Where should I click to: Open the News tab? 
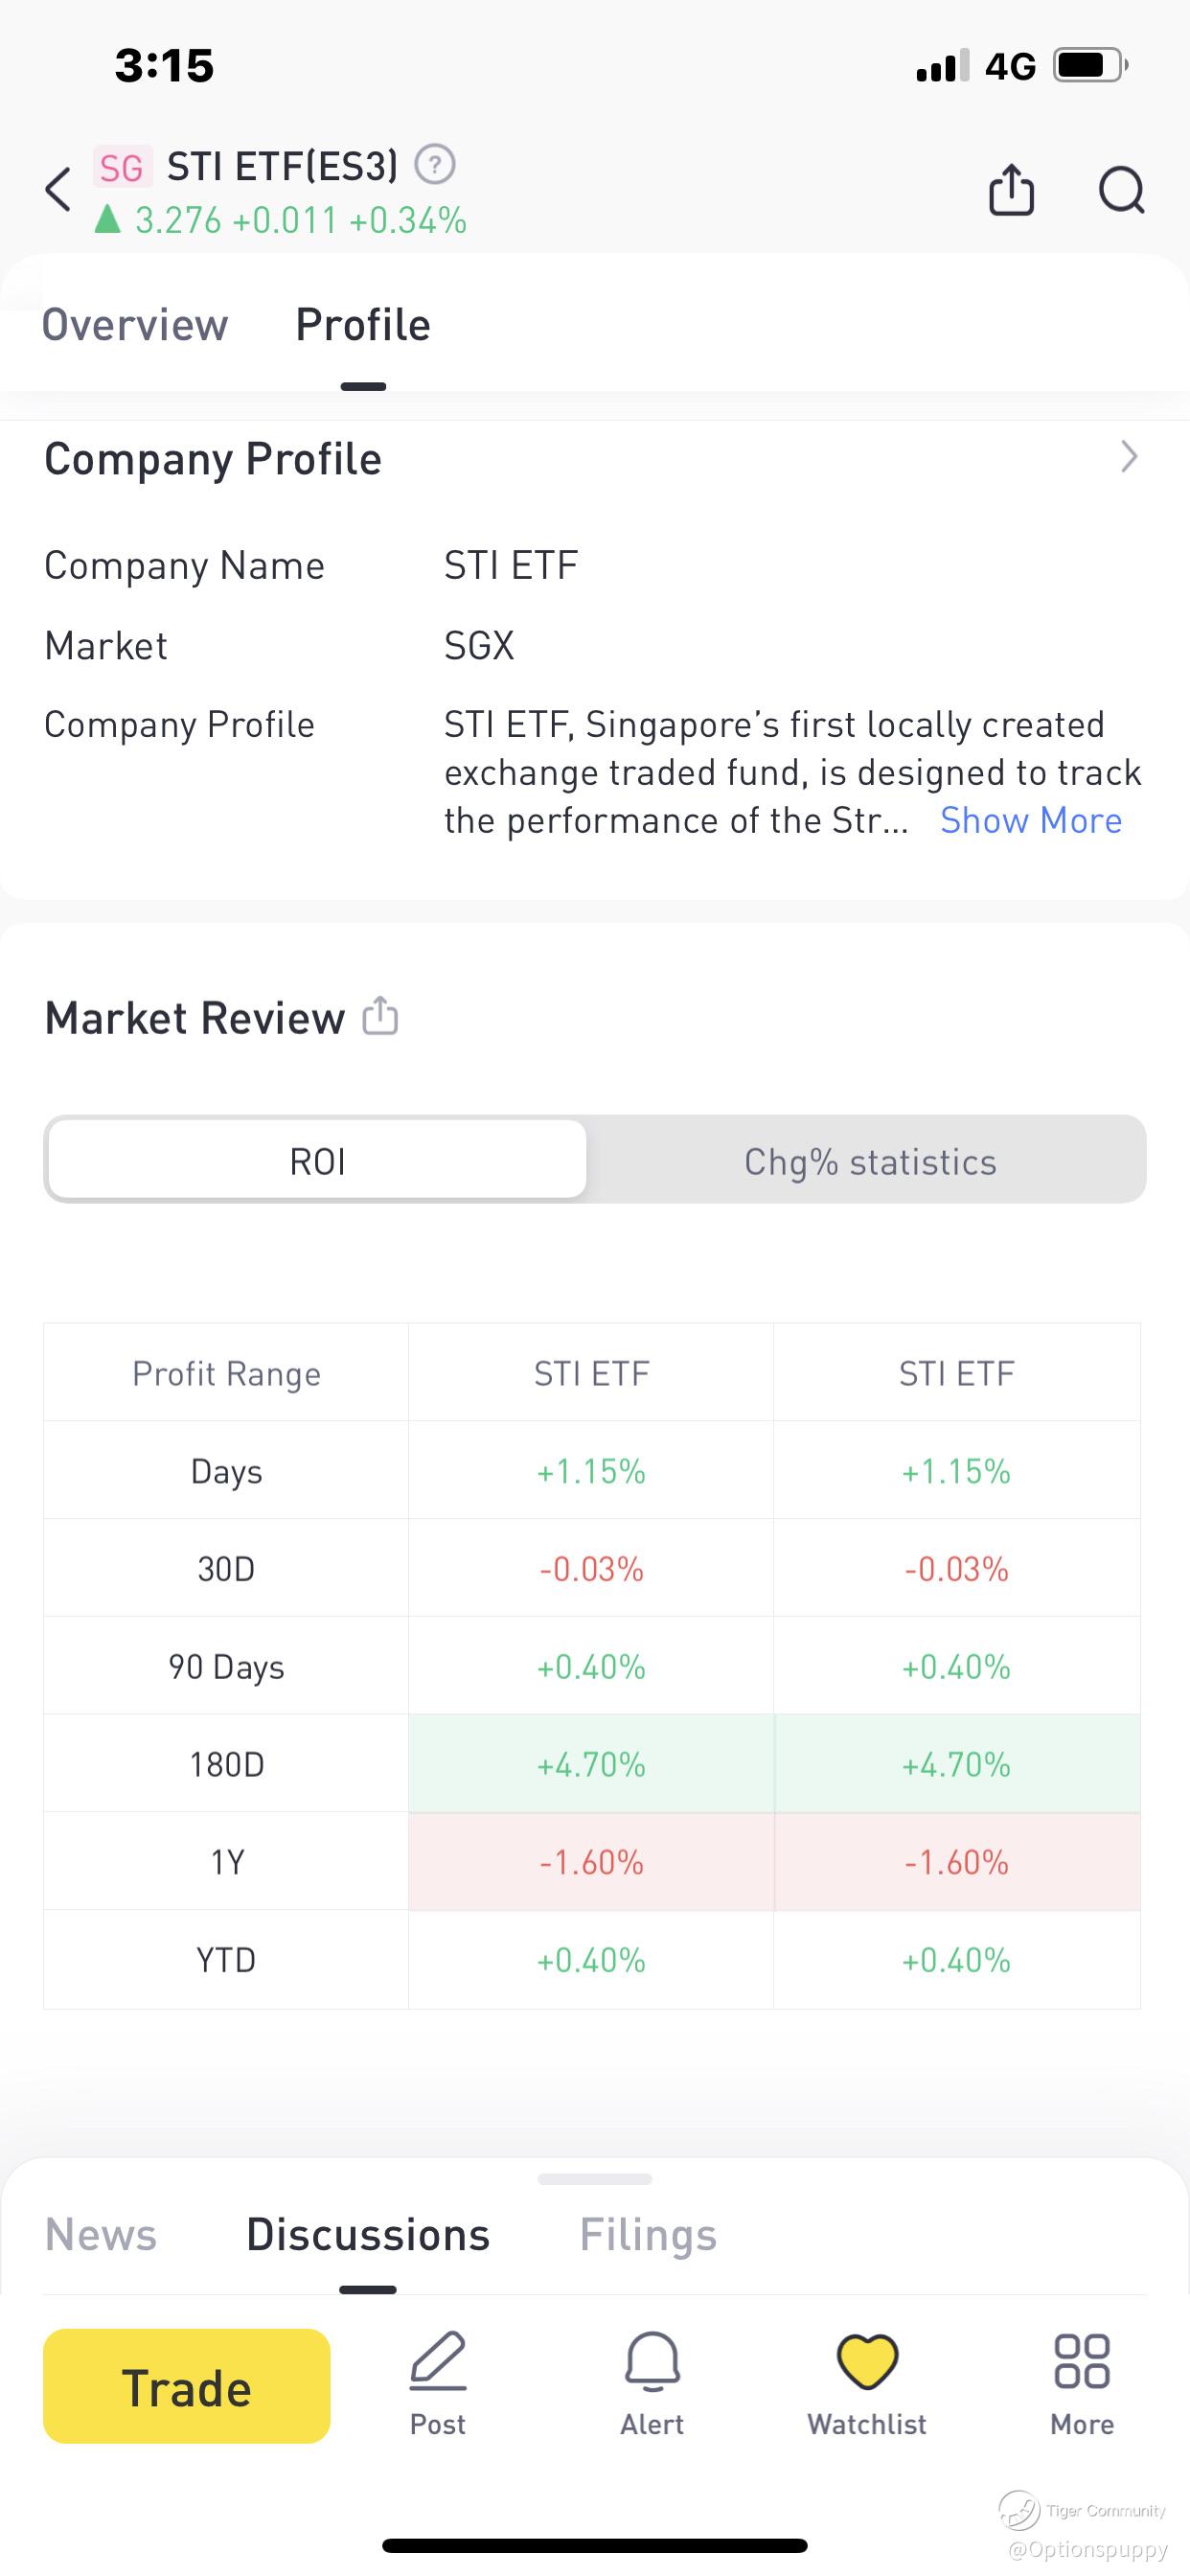(101, 2235)
